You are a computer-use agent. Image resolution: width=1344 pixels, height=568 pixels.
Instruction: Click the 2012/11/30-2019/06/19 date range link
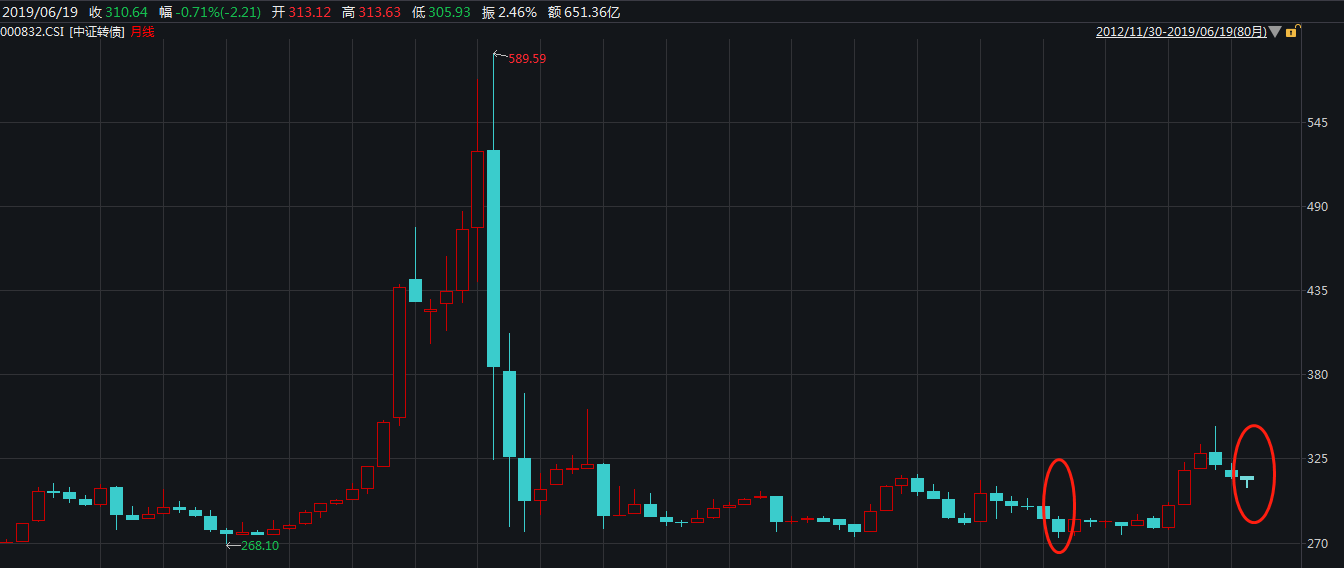1181,32
